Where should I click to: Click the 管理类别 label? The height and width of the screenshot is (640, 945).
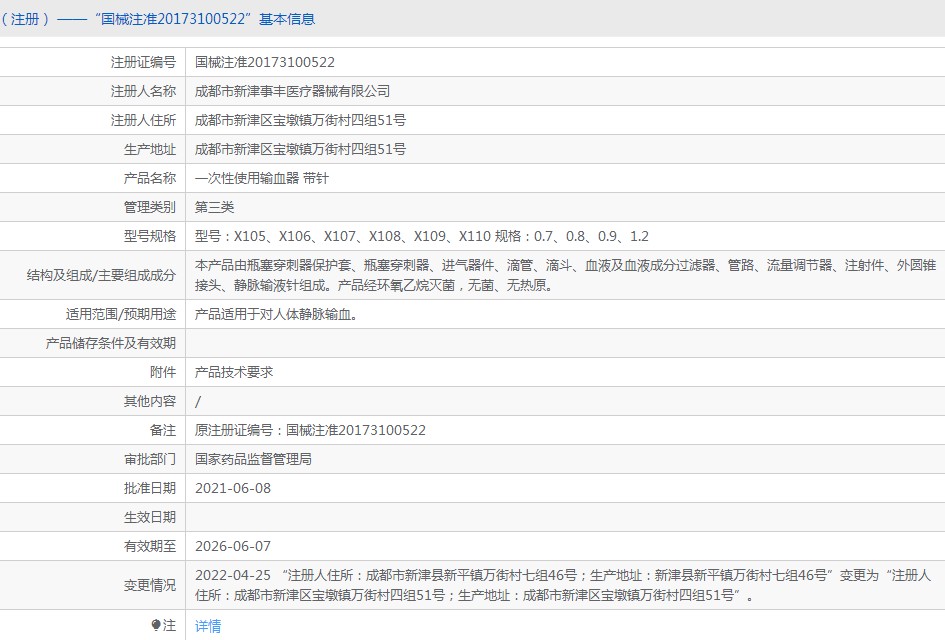[149, 207]
